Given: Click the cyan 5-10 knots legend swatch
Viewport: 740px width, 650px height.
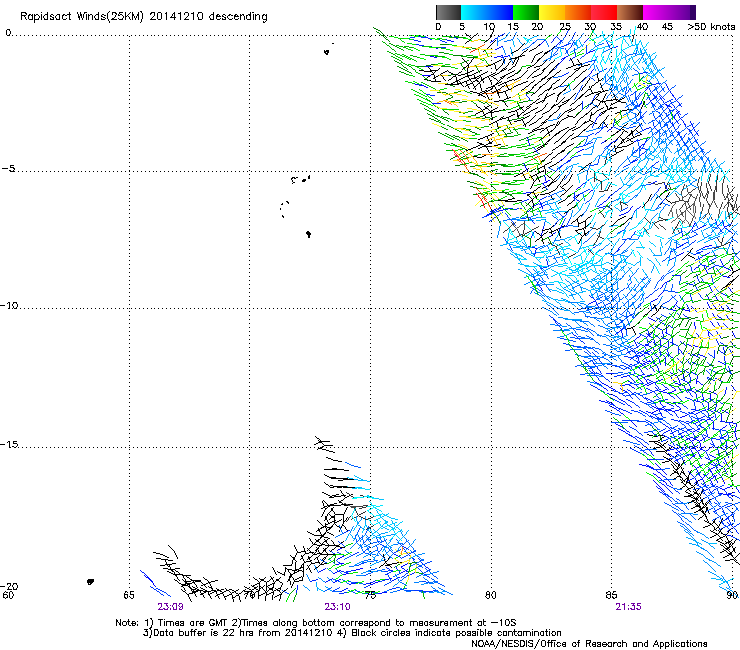Looking at the screenshot, I should tap(474, 12).
